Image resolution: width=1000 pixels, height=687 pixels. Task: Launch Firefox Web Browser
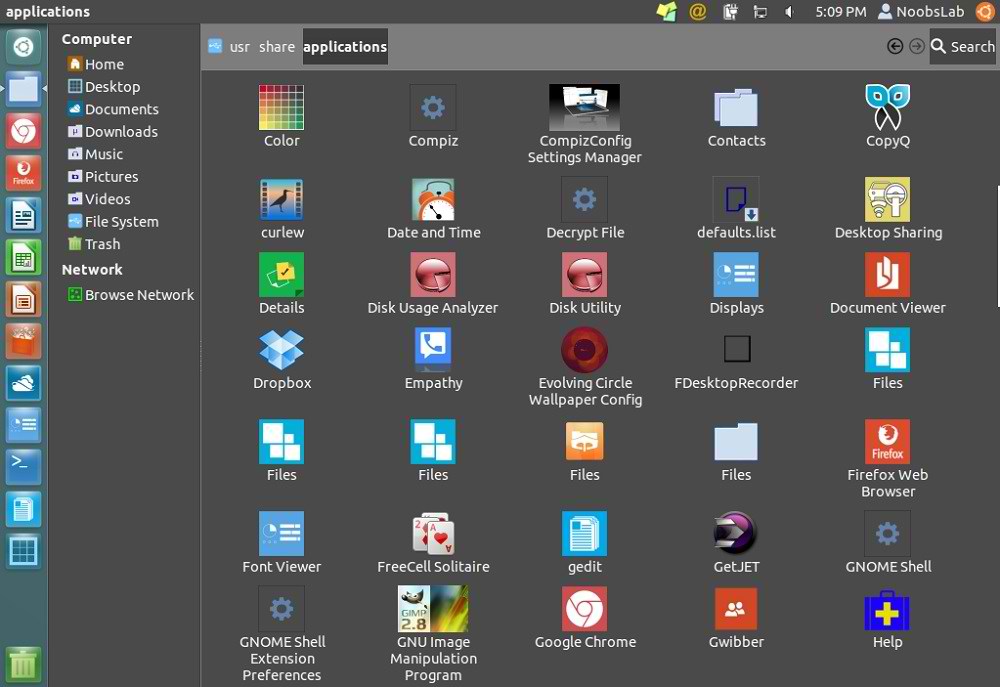coord(888,441)
